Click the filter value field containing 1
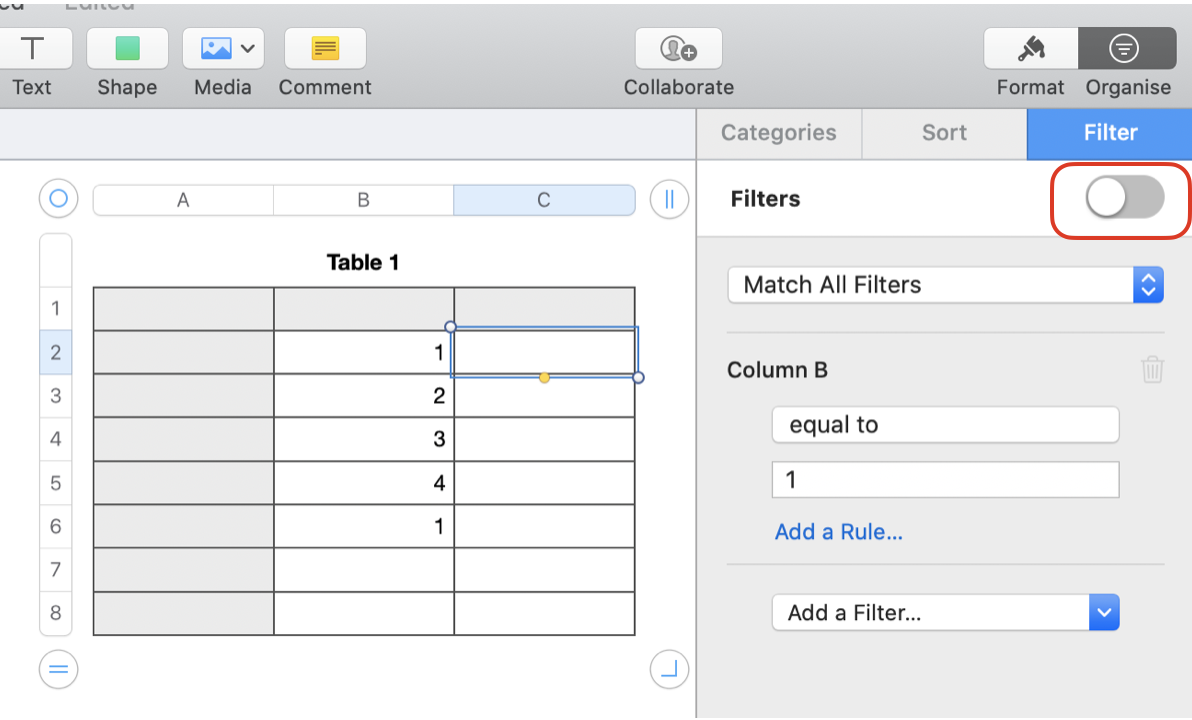 (x=945, y=480)
